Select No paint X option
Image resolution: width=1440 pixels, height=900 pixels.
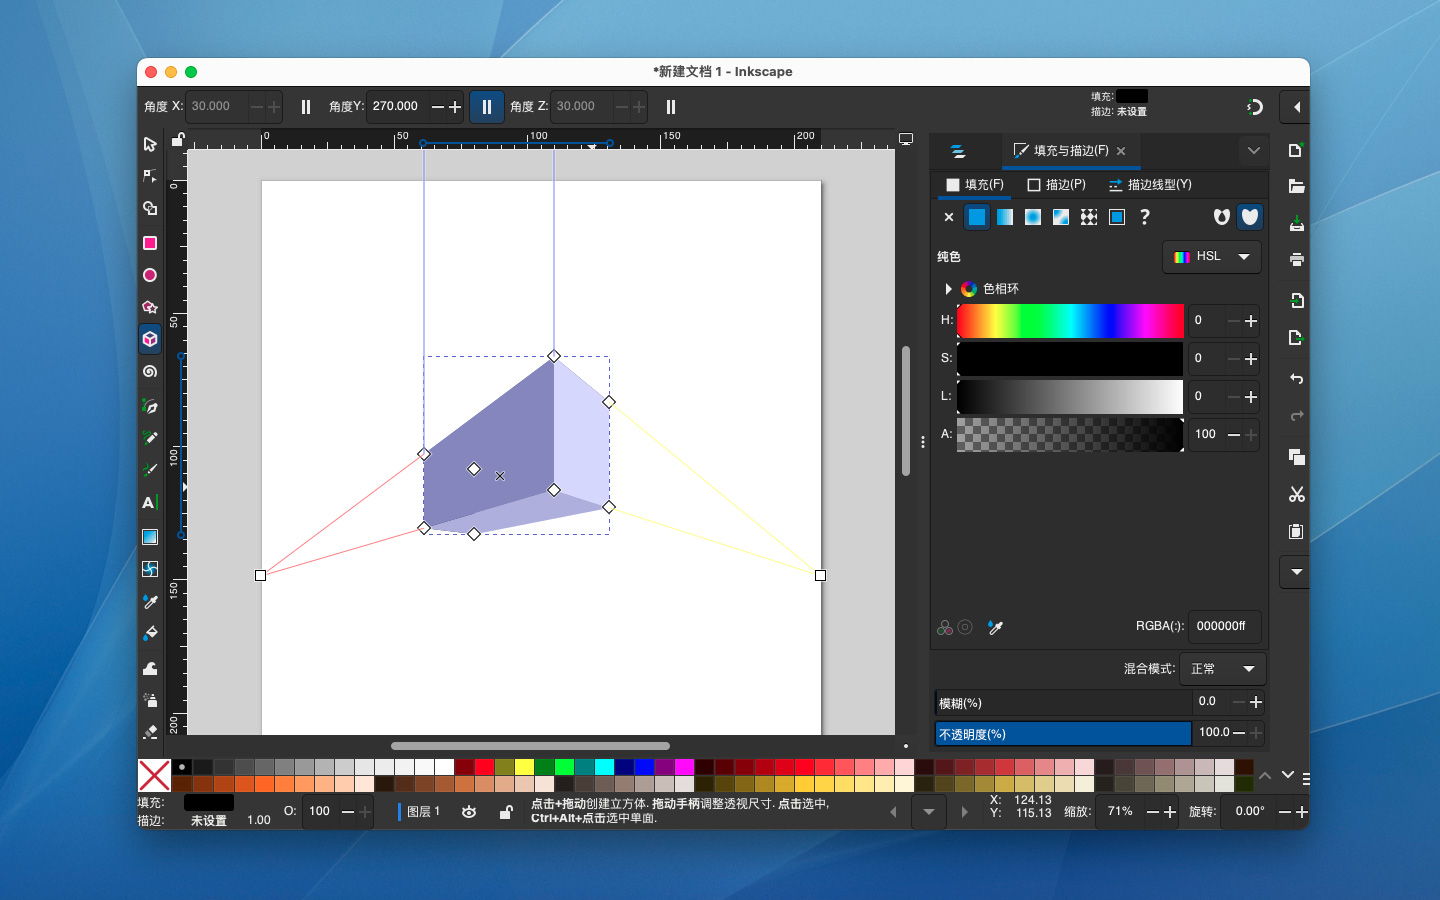point(949,217)
